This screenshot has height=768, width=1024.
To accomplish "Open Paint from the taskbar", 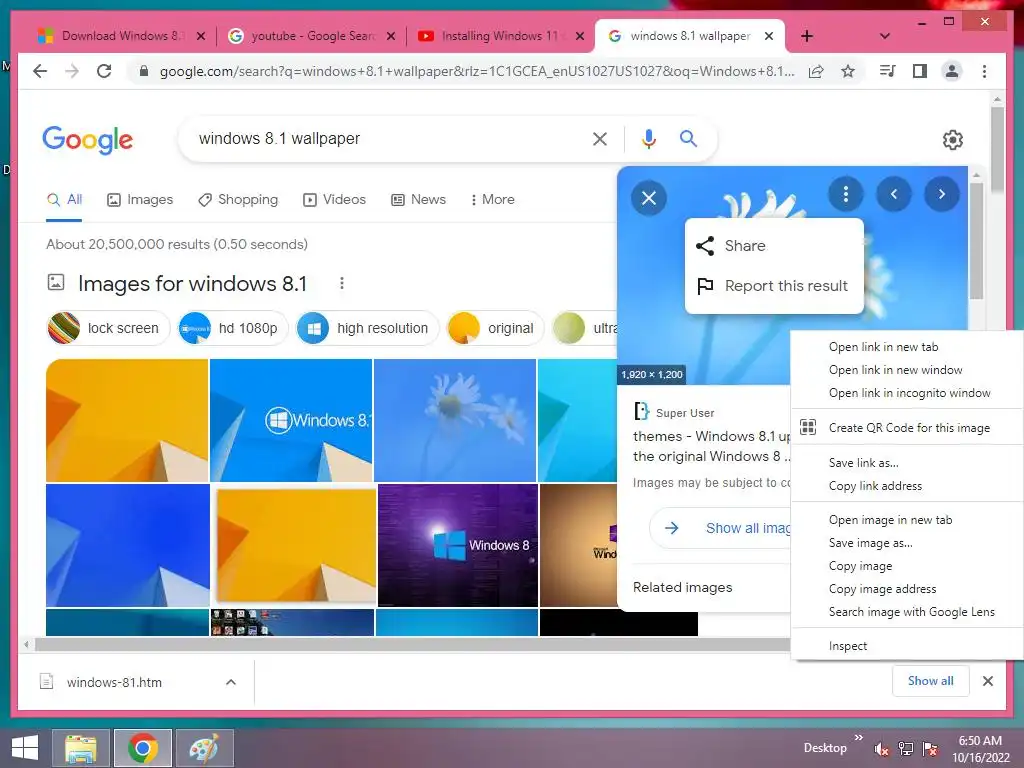I will (204, 748).
